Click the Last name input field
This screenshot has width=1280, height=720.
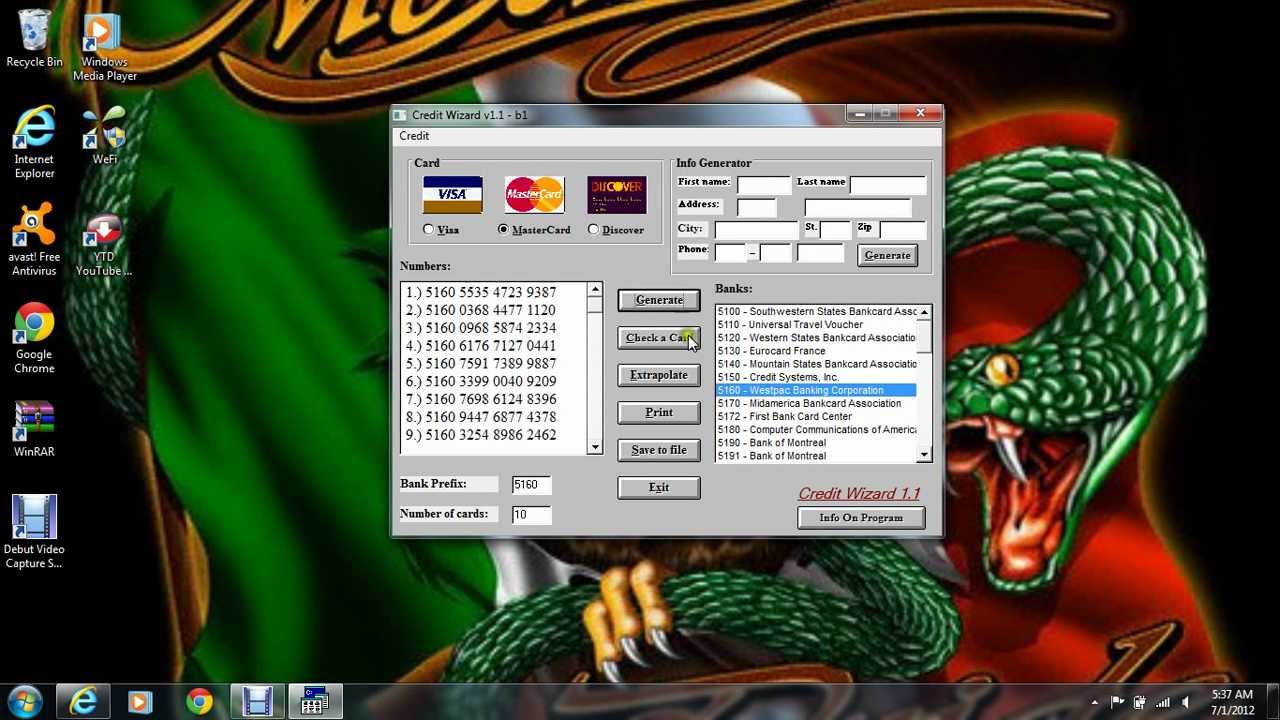888,185
